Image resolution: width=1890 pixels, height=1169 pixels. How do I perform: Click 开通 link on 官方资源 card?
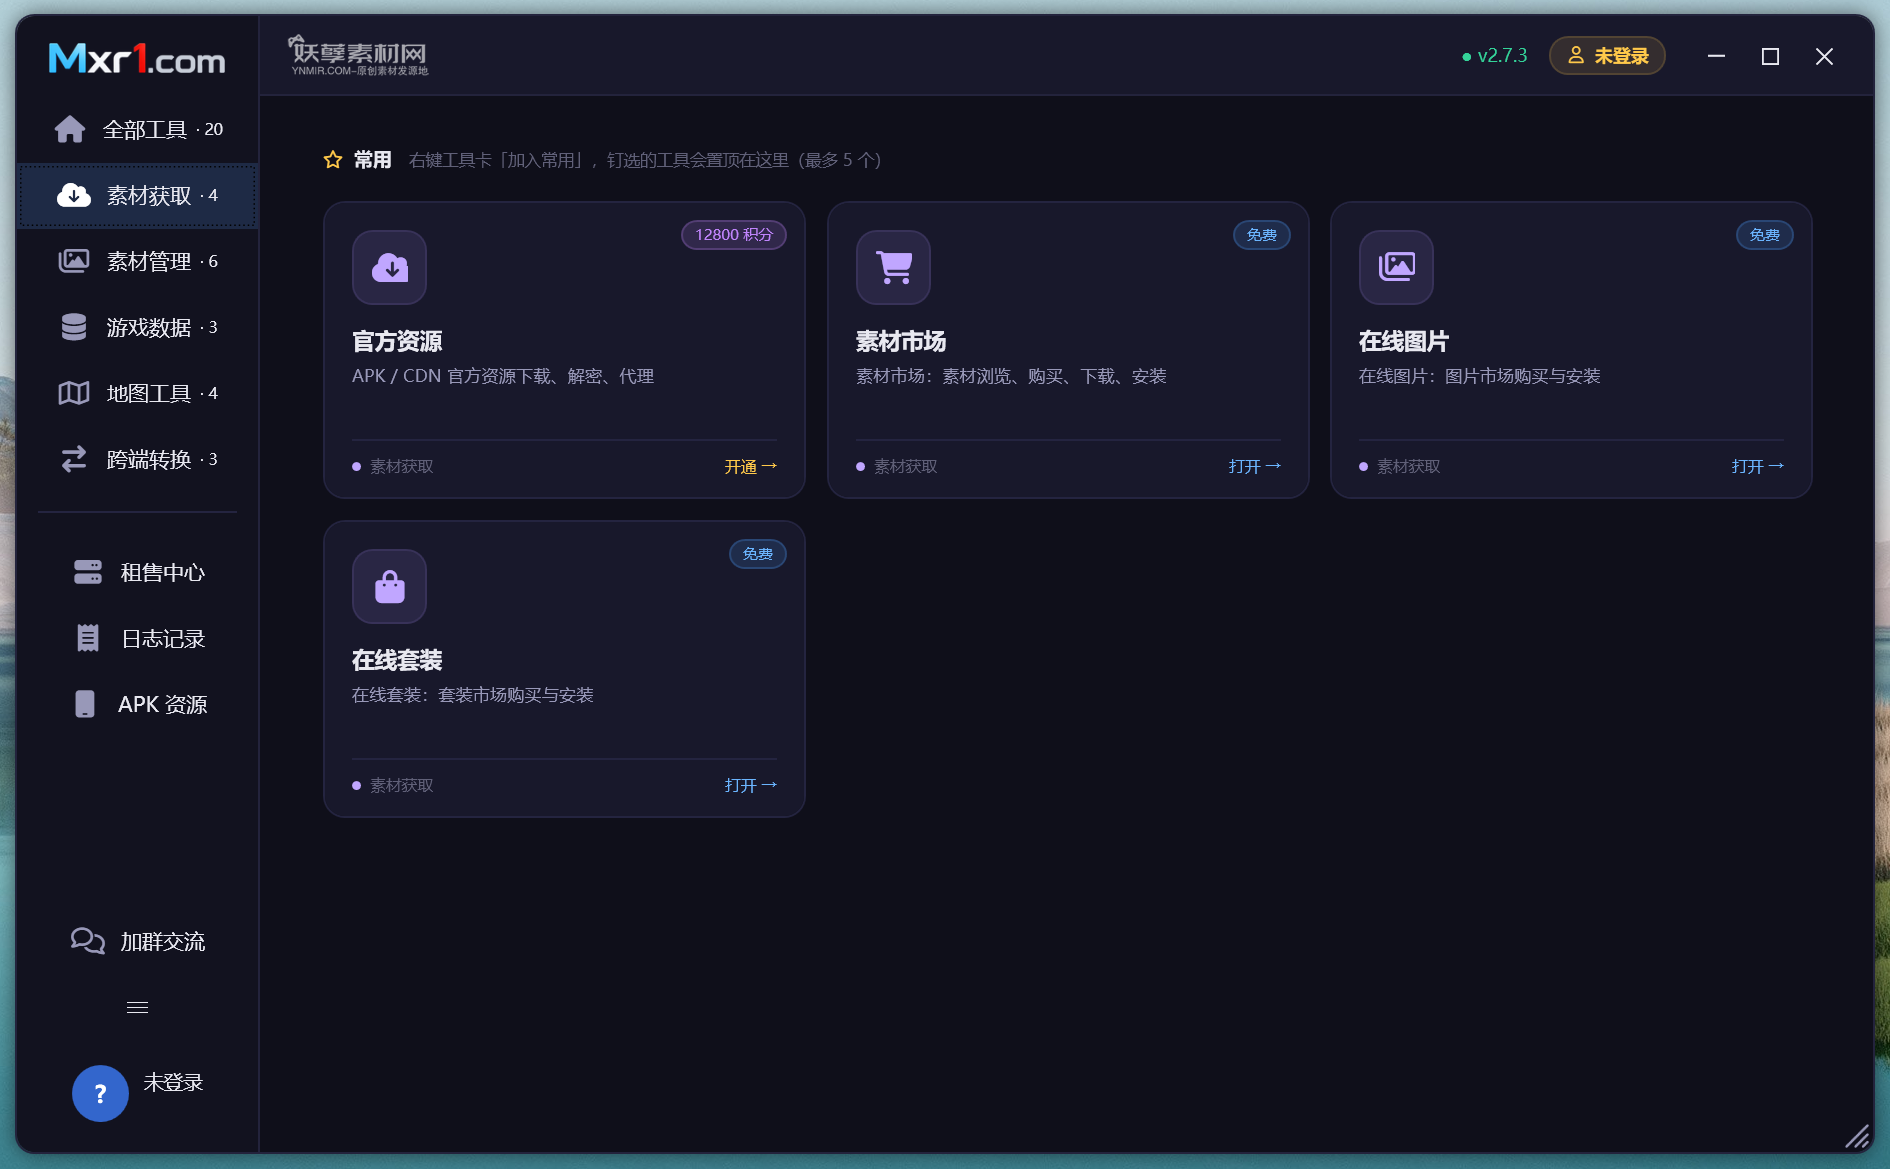pyautogui.click(x=751, y=467)
